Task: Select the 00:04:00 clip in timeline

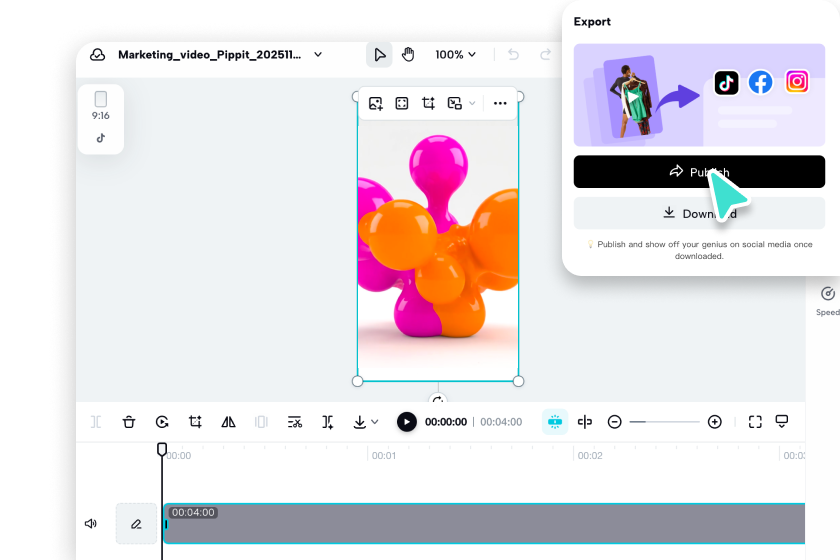Action: coord(484,524)
